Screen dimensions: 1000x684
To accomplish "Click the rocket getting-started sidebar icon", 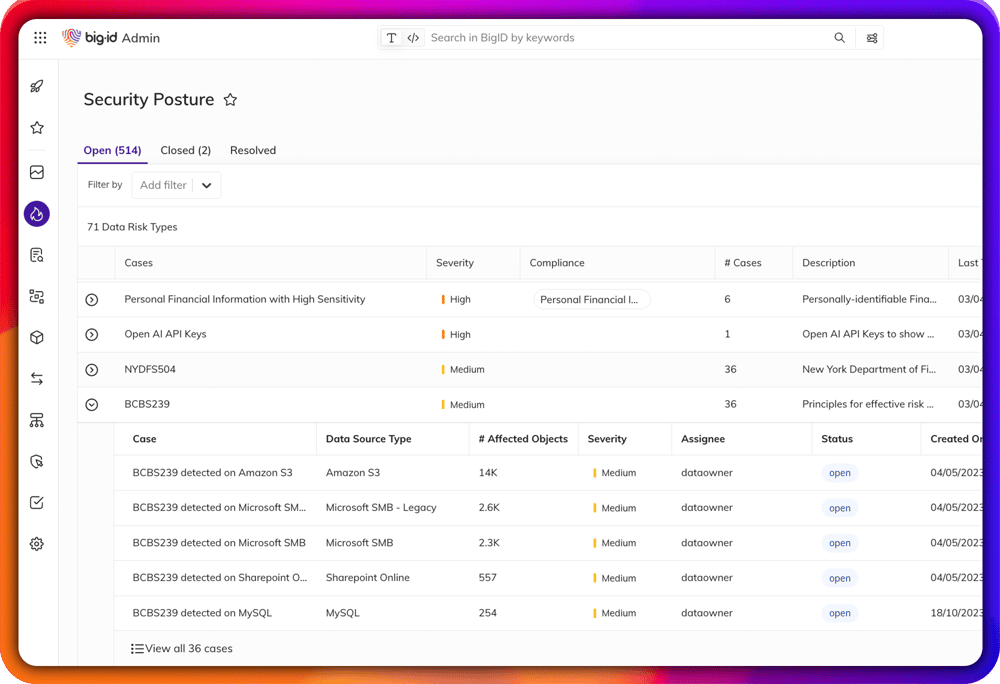I will tap(37, 86).
